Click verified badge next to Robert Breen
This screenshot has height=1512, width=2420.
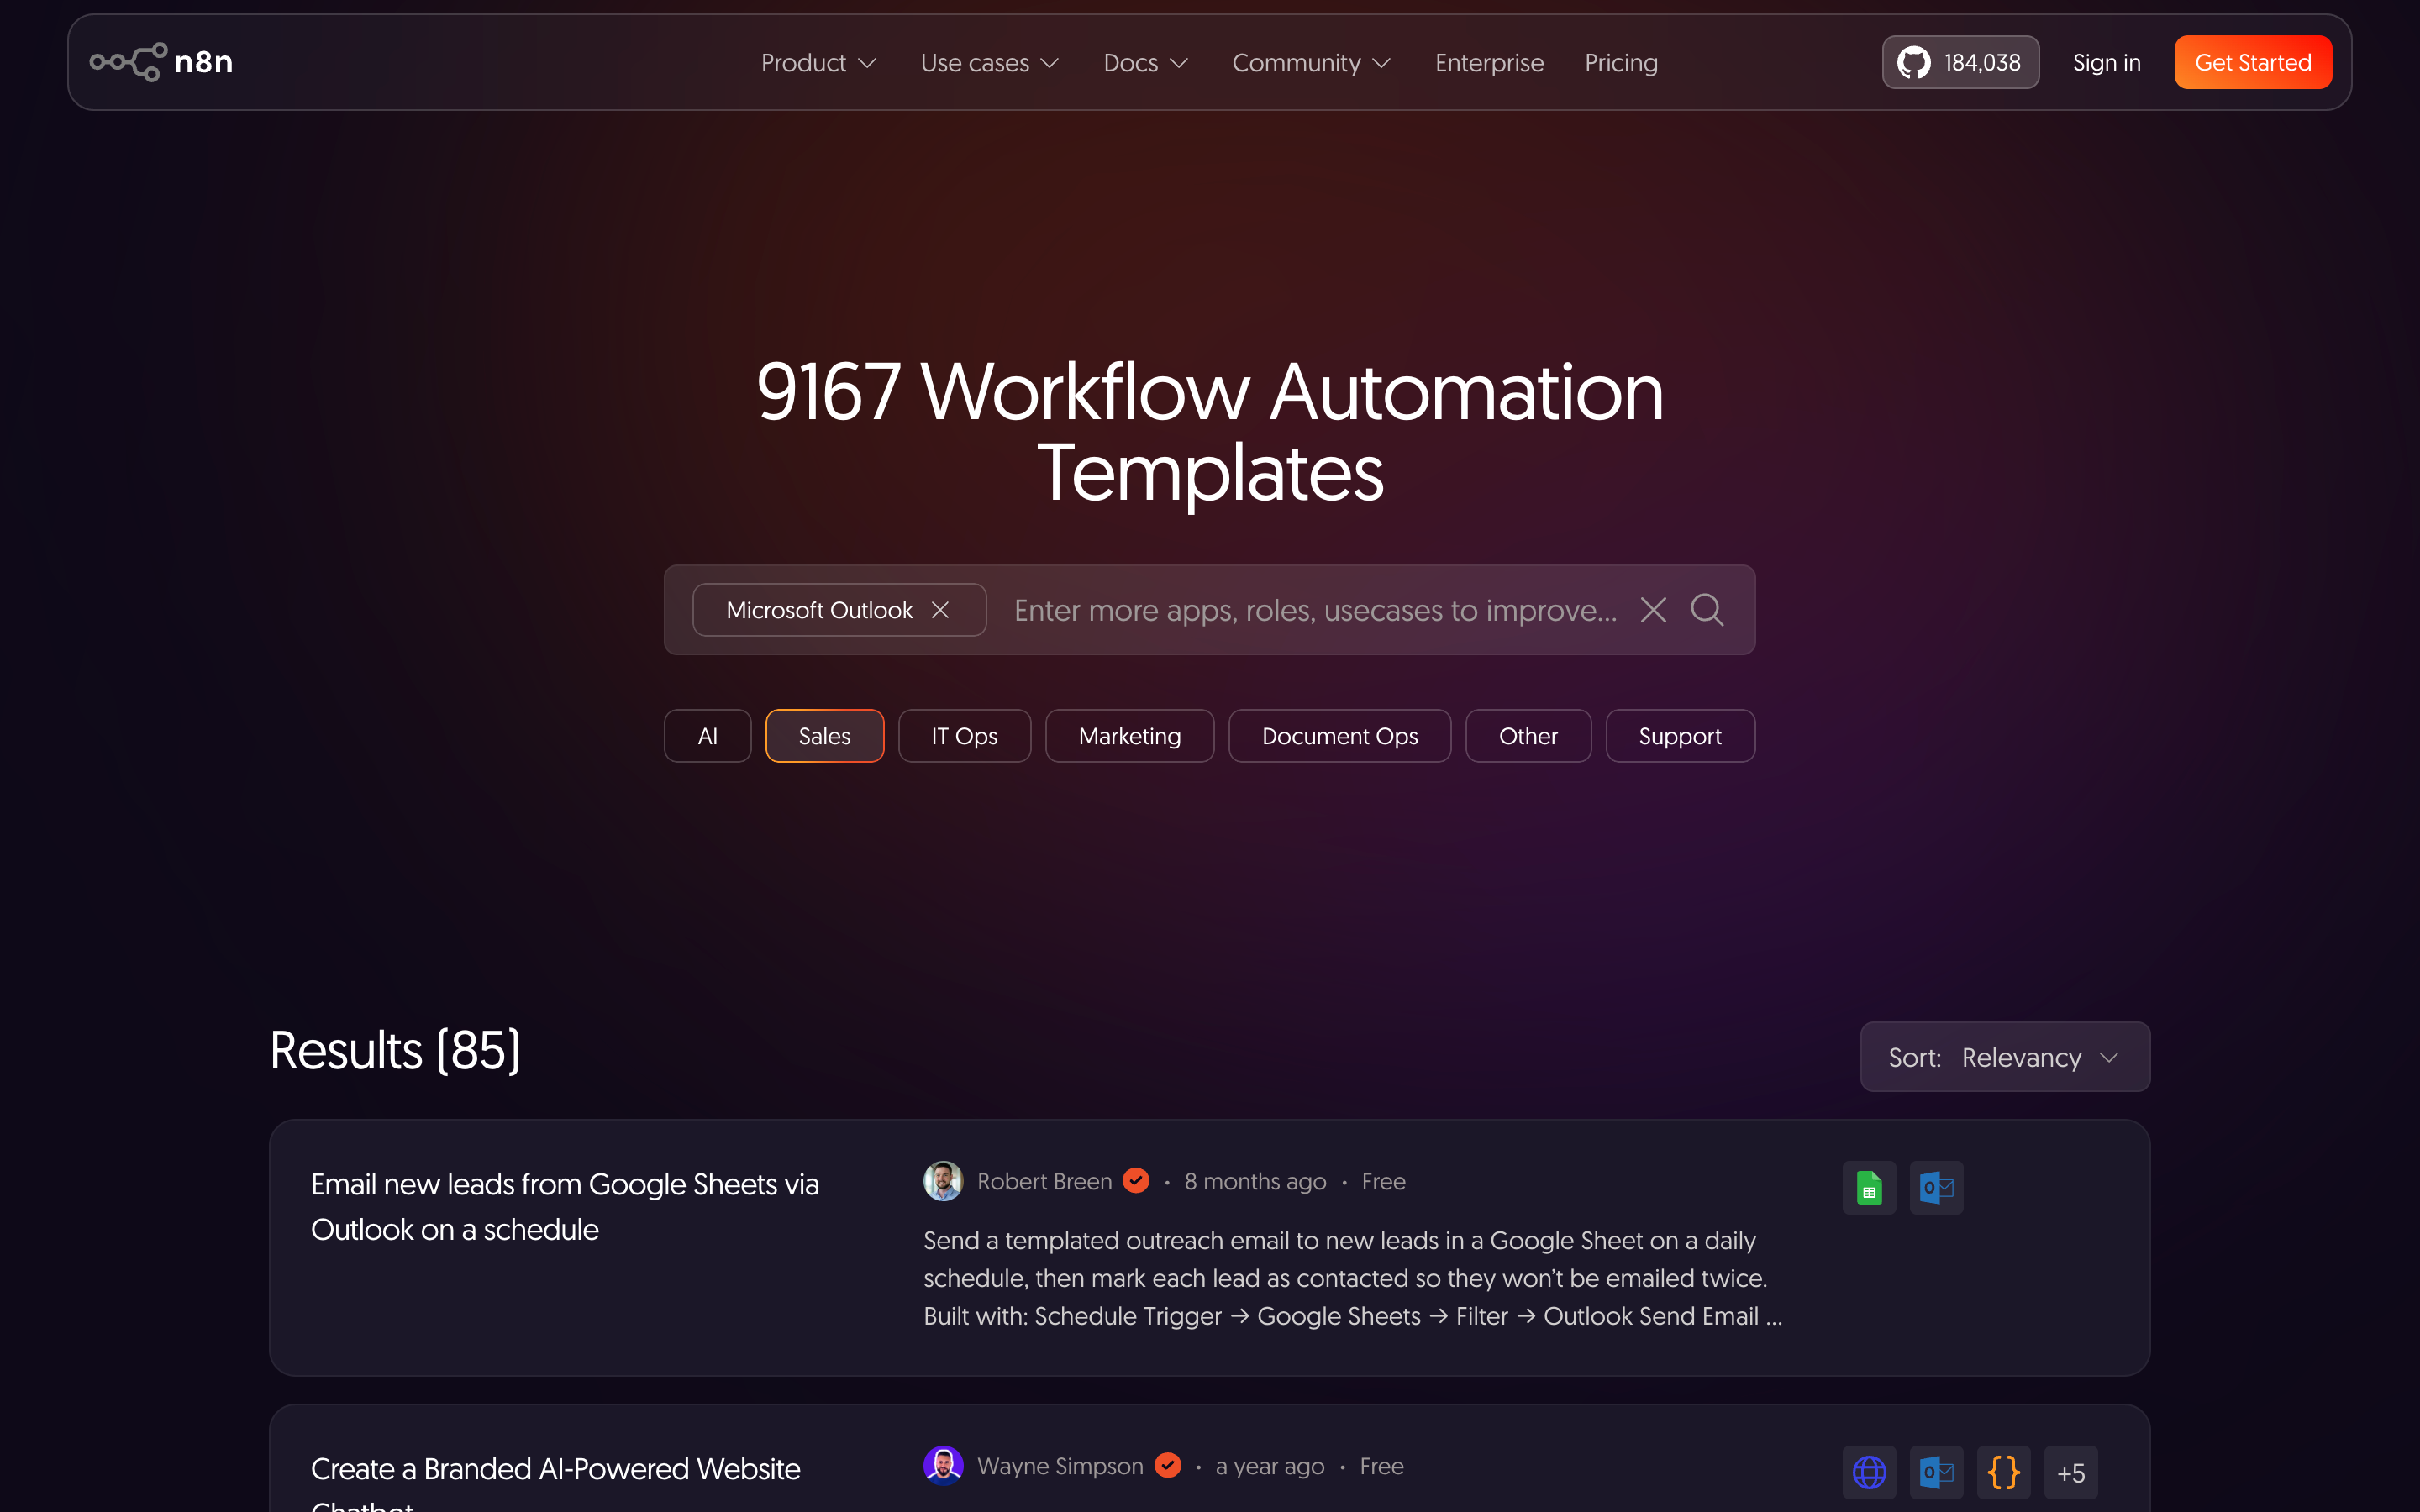pyautogui.click(x=1136, y=1181)
